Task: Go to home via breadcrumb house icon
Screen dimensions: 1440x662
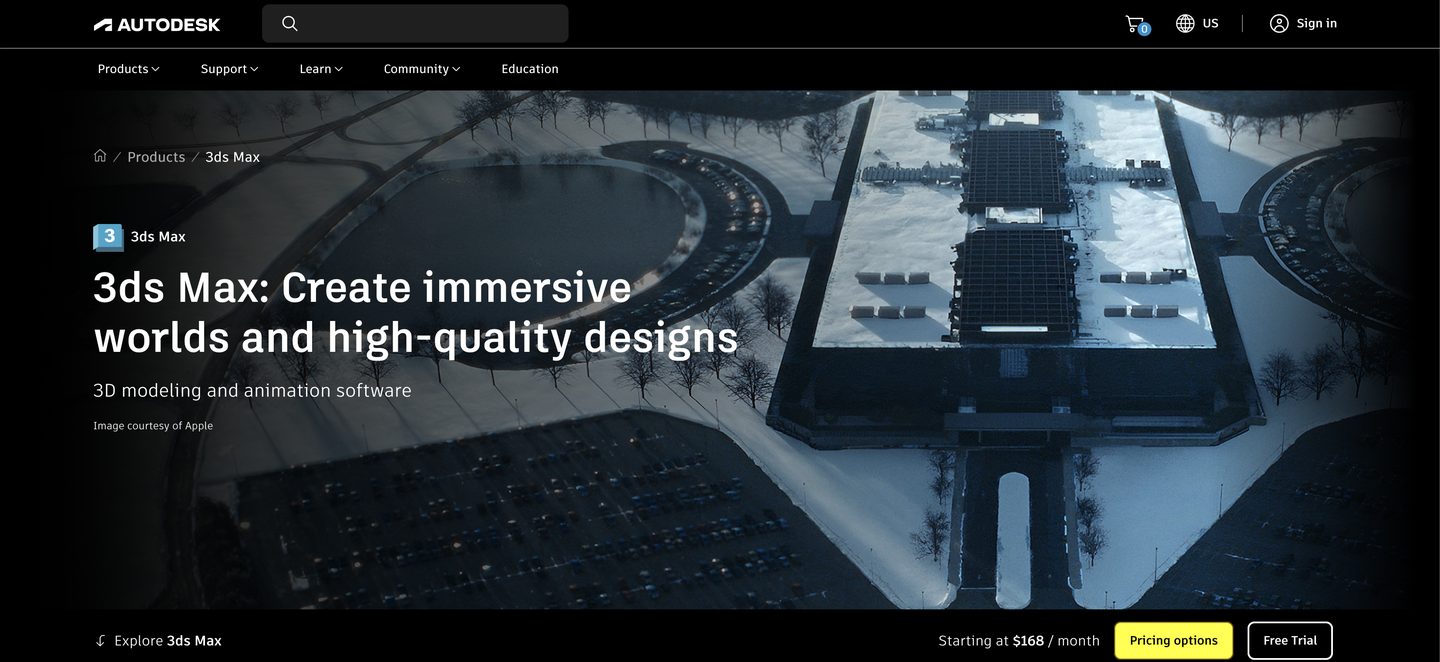Action: (x=100, y=156)
